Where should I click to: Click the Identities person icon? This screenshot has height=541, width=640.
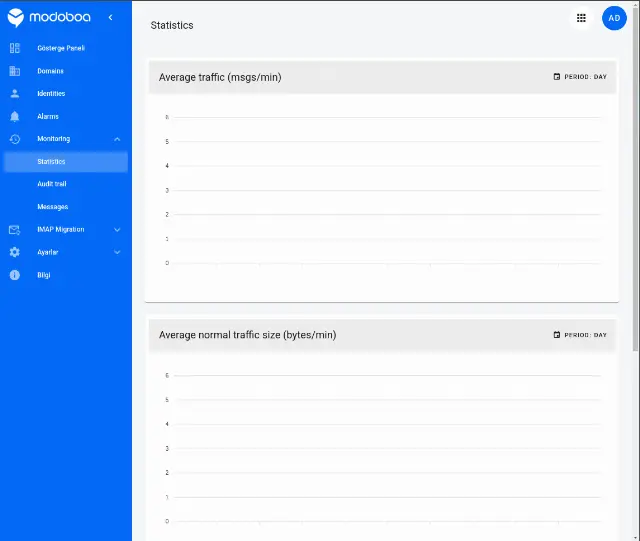(15, 94)
